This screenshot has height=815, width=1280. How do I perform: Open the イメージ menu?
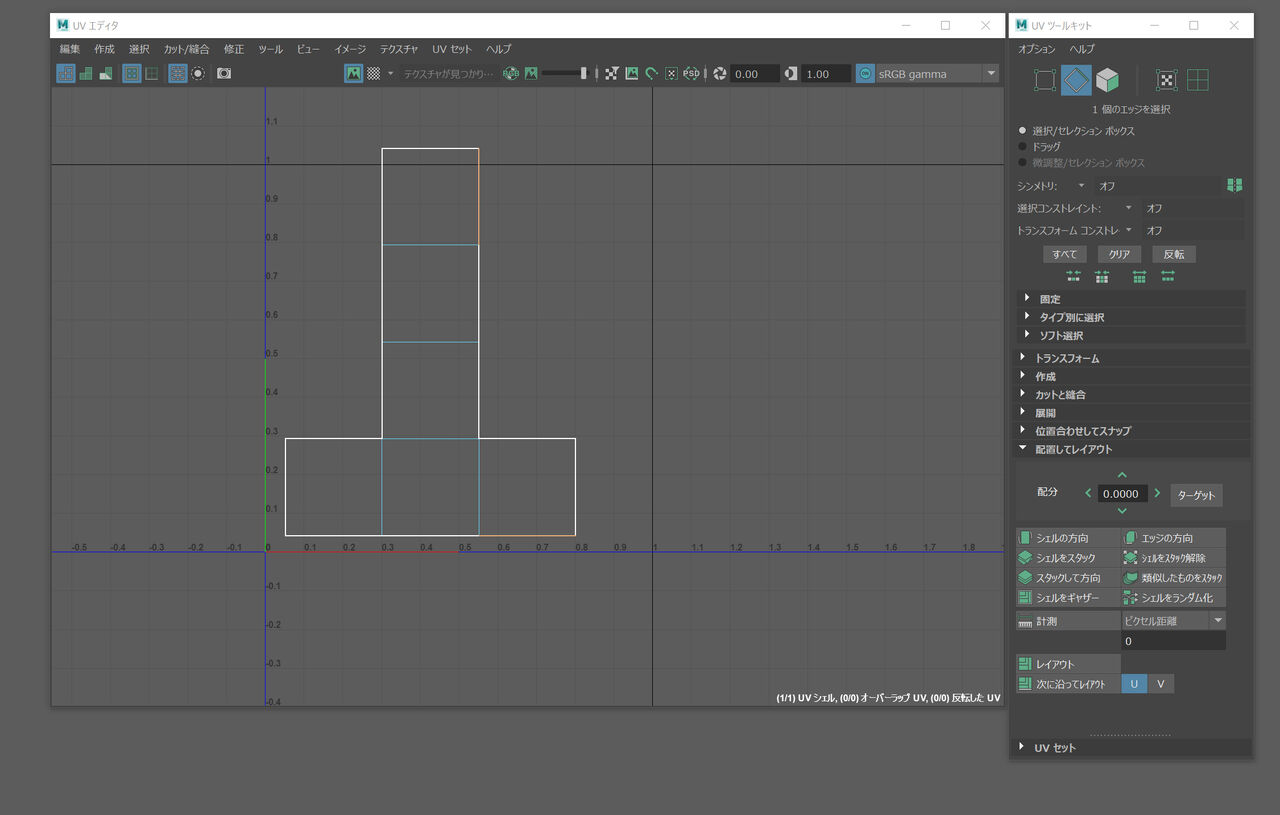(350, 49)
